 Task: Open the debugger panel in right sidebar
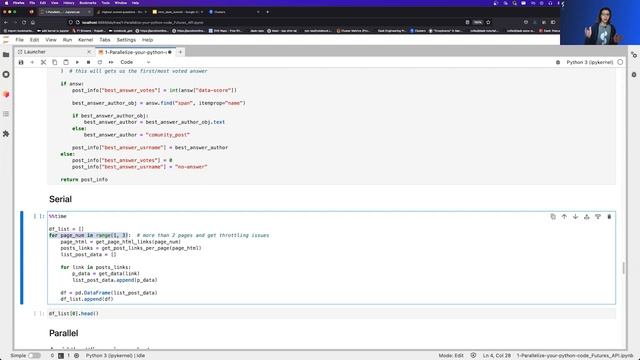[634, 75]
